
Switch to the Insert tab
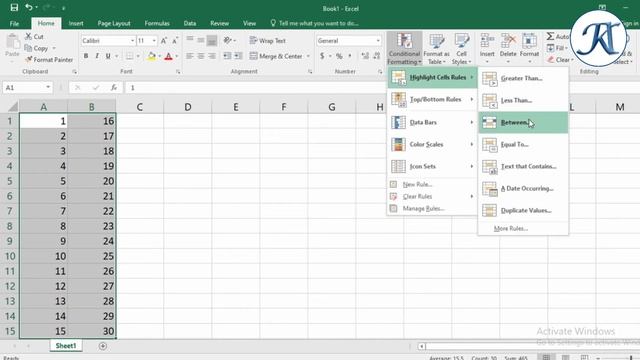[x=76, y=23]
